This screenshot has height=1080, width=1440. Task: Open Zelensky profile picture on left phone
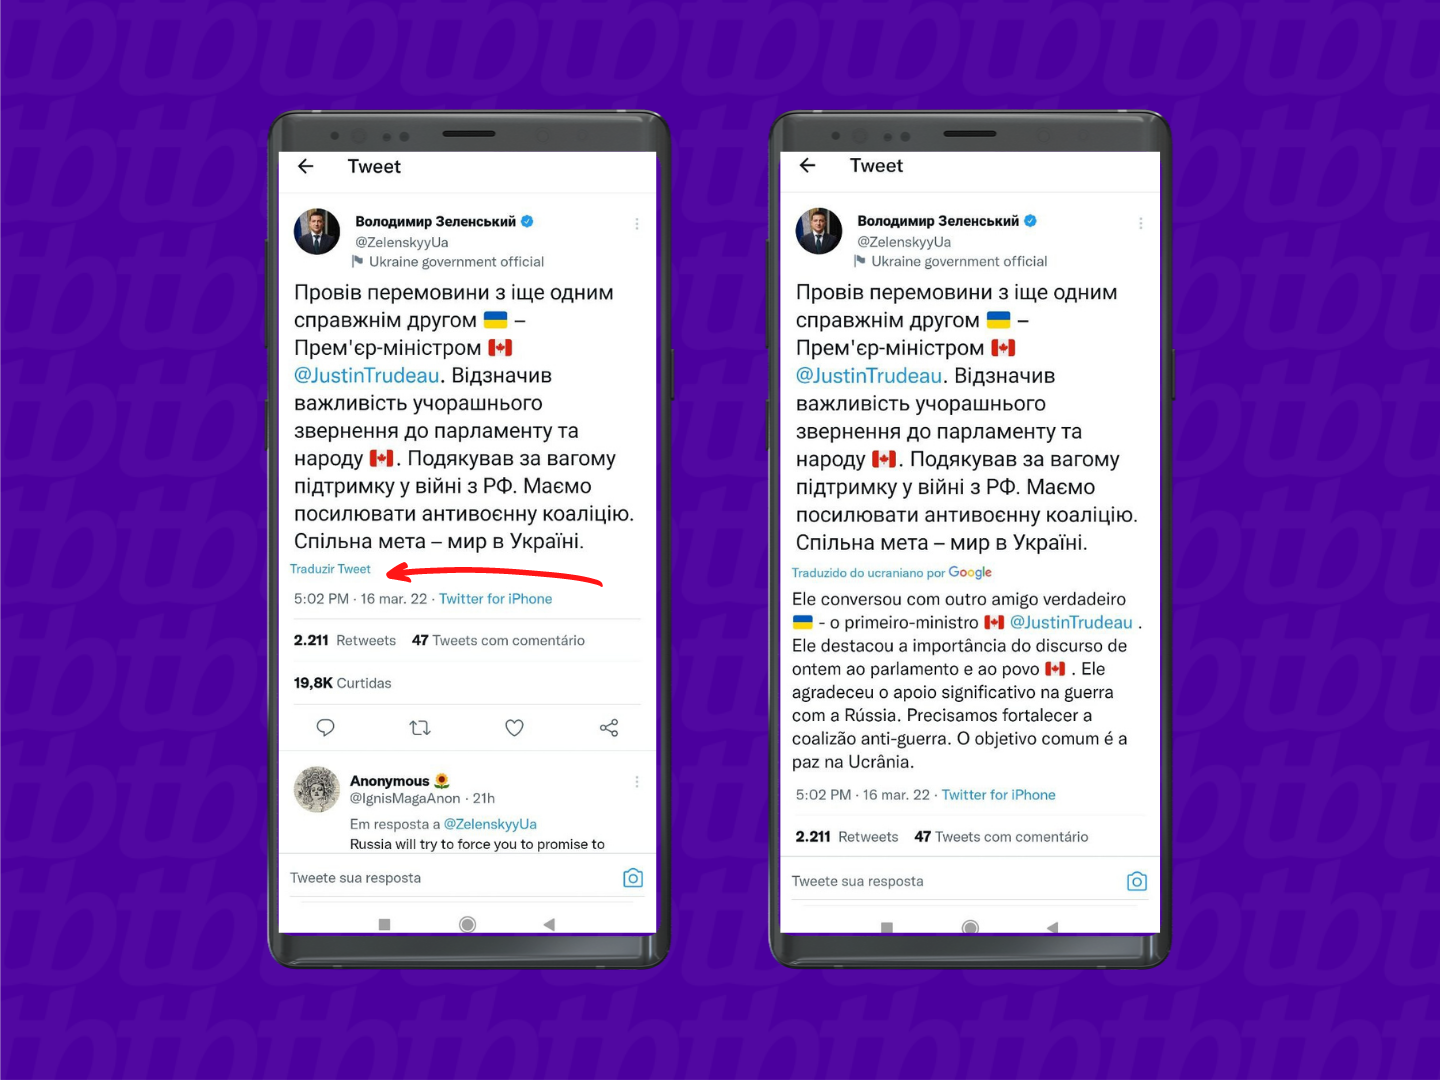tap(317, 231)
